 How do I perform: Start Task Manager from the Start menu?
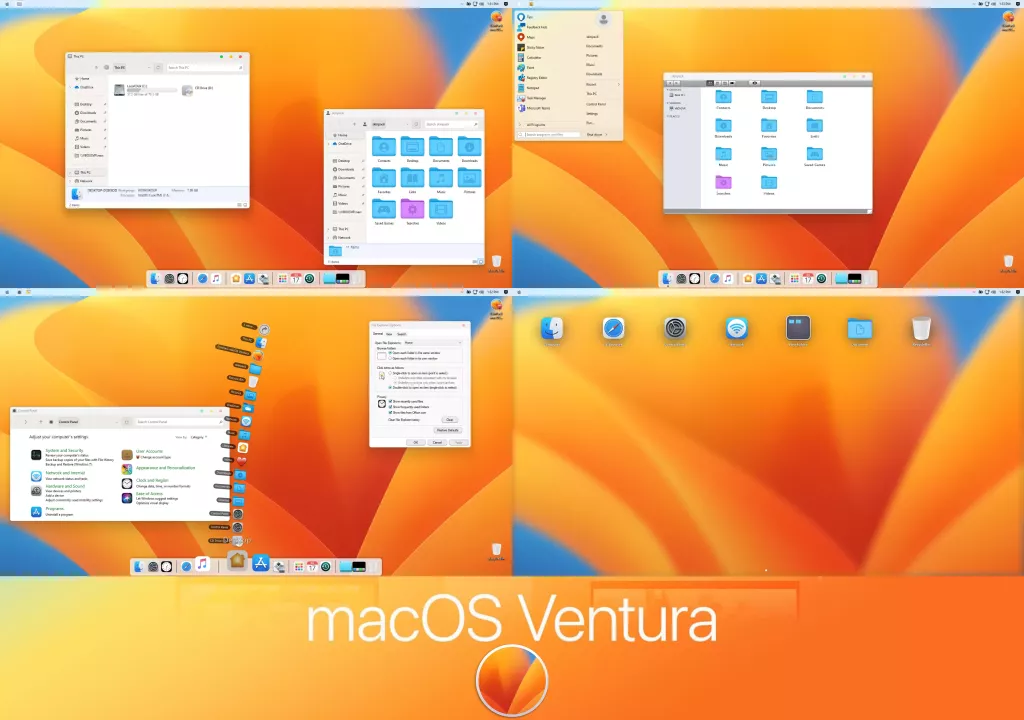click(536, 98)
